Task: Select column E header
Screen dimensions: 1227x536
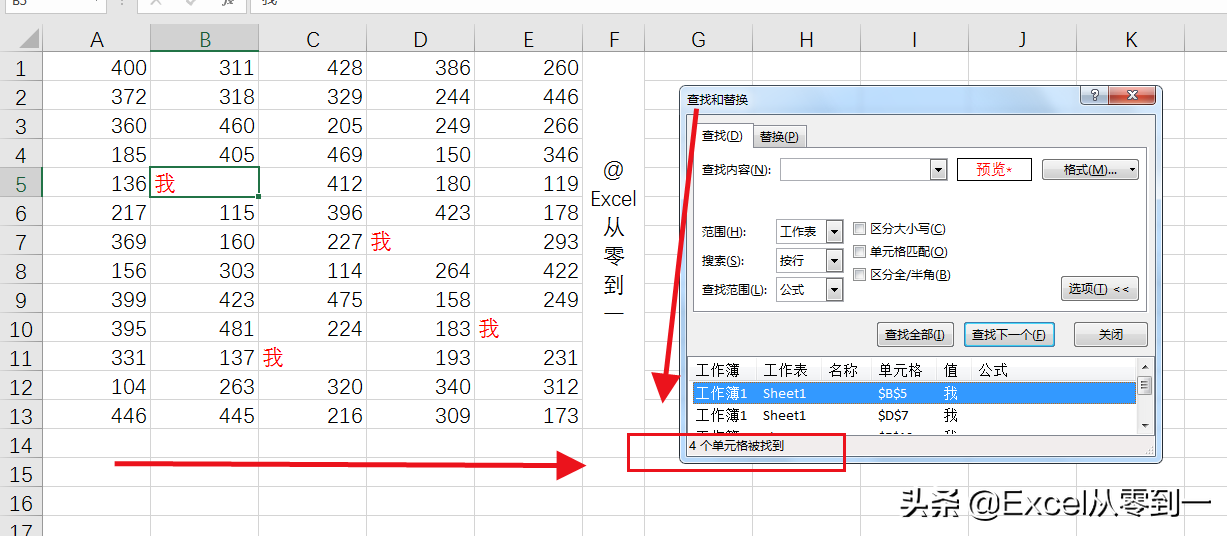Action: pyautogui.click(x=529, y=39)
